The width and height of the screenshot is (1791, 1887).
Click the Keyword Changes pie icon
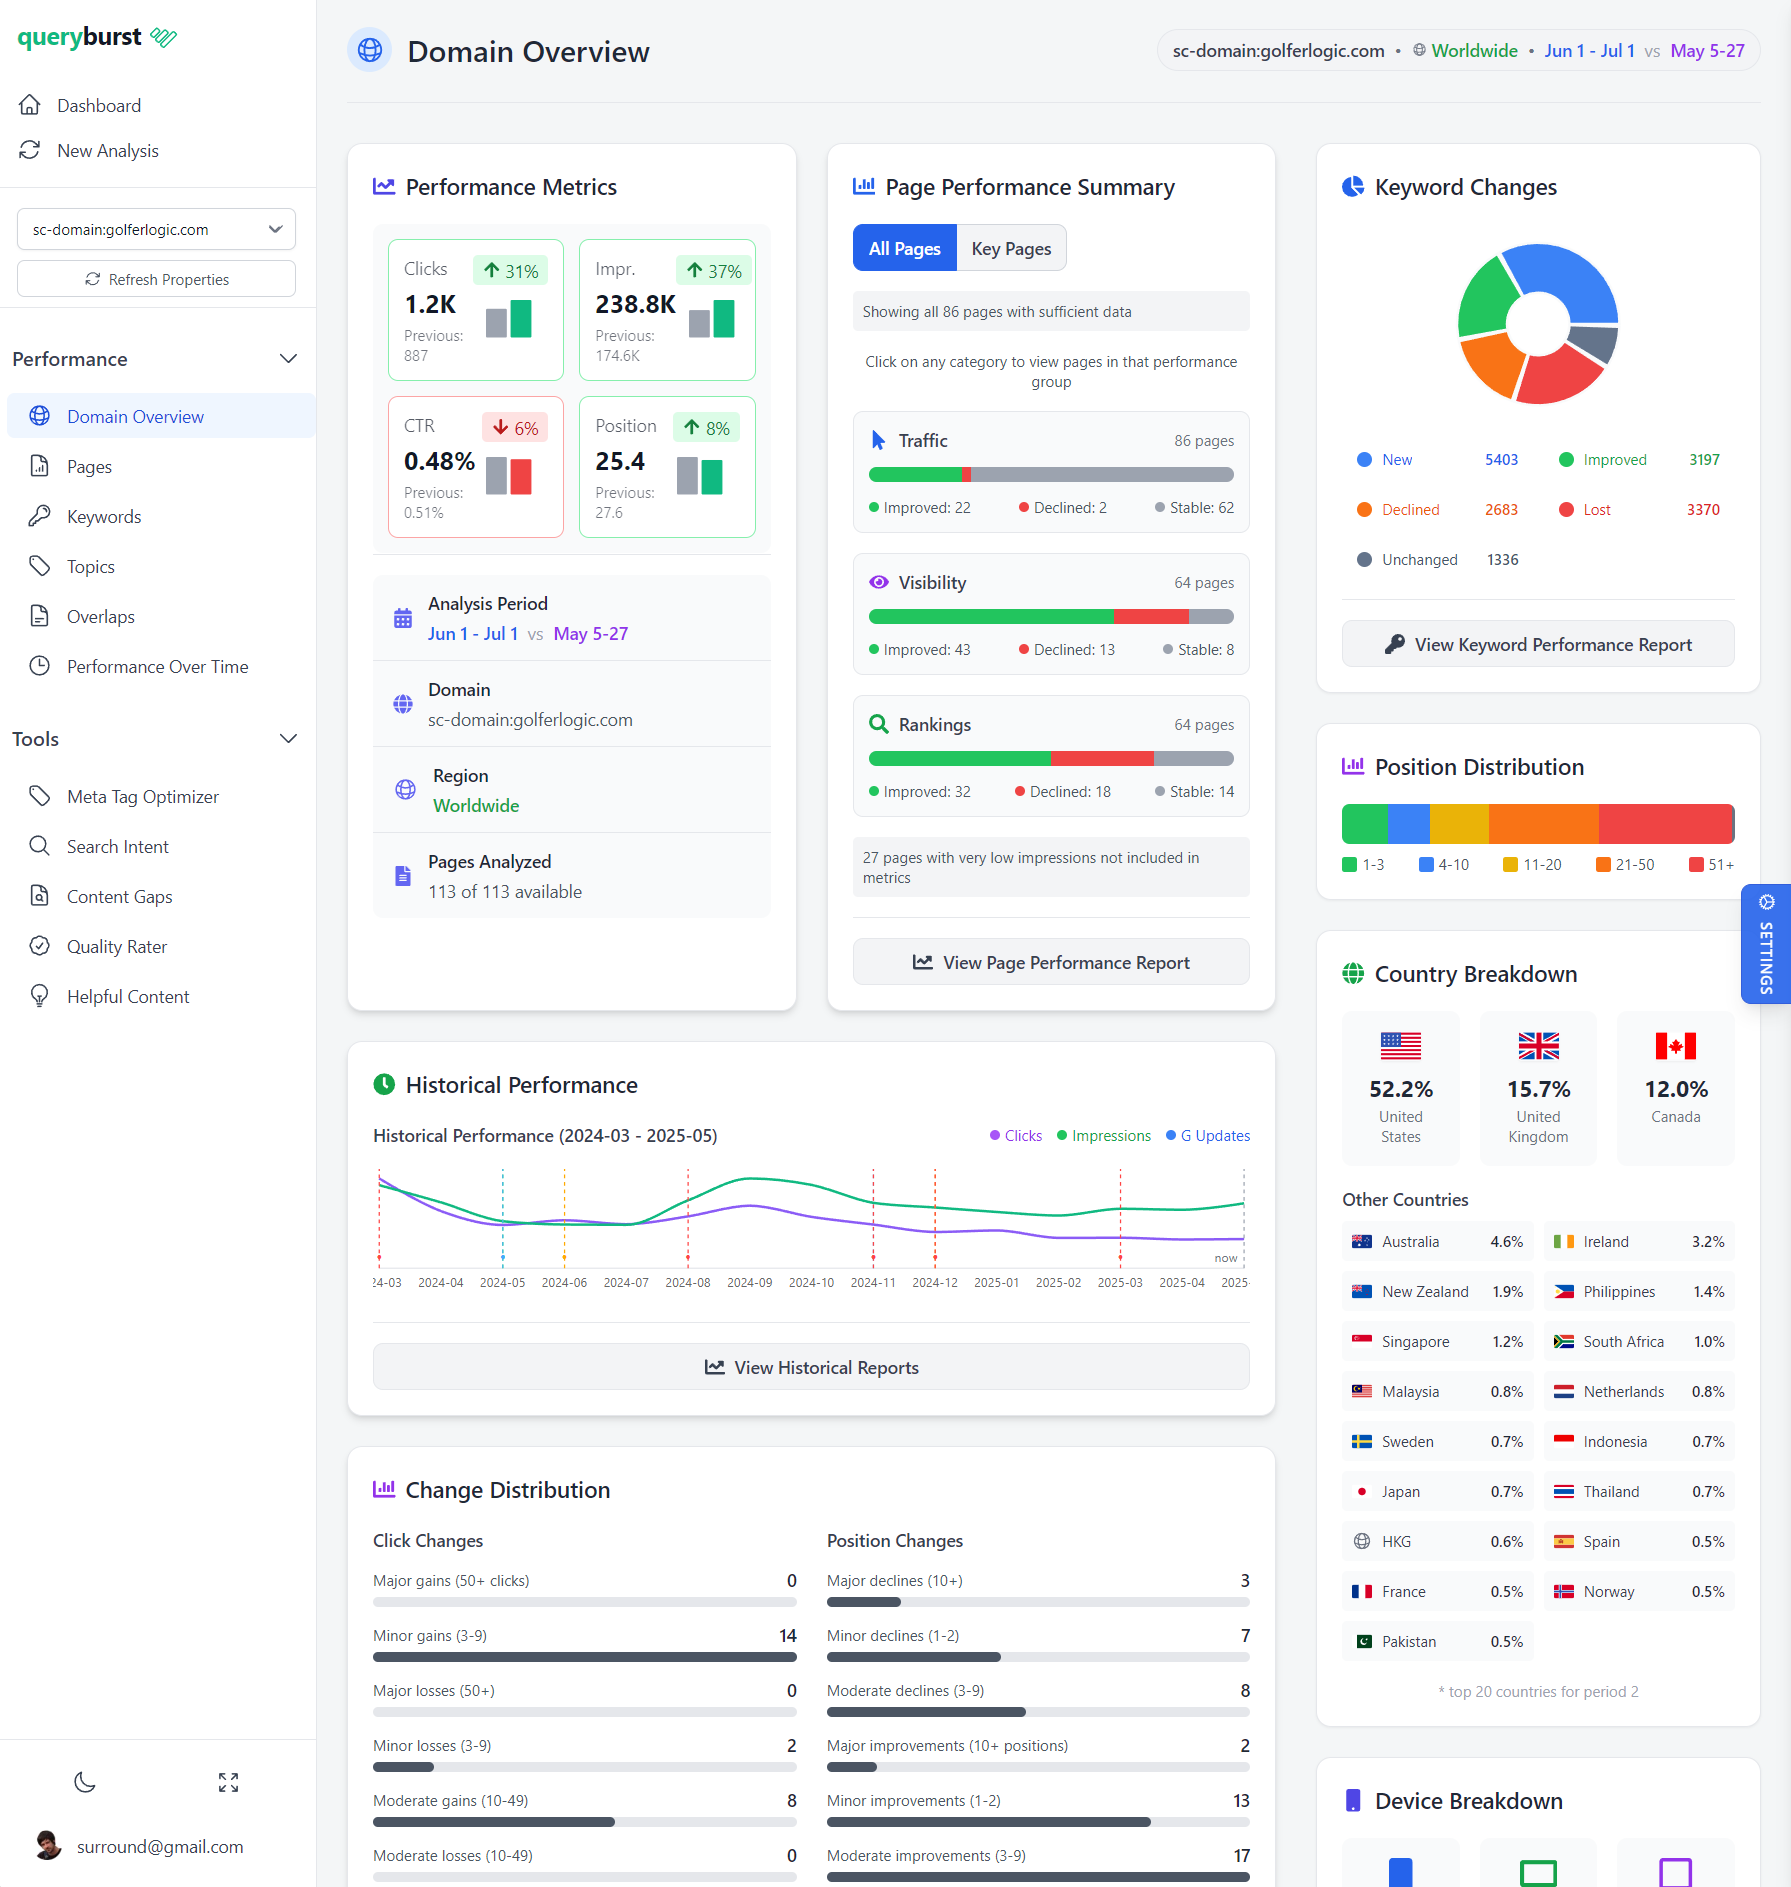[1353, 187]
